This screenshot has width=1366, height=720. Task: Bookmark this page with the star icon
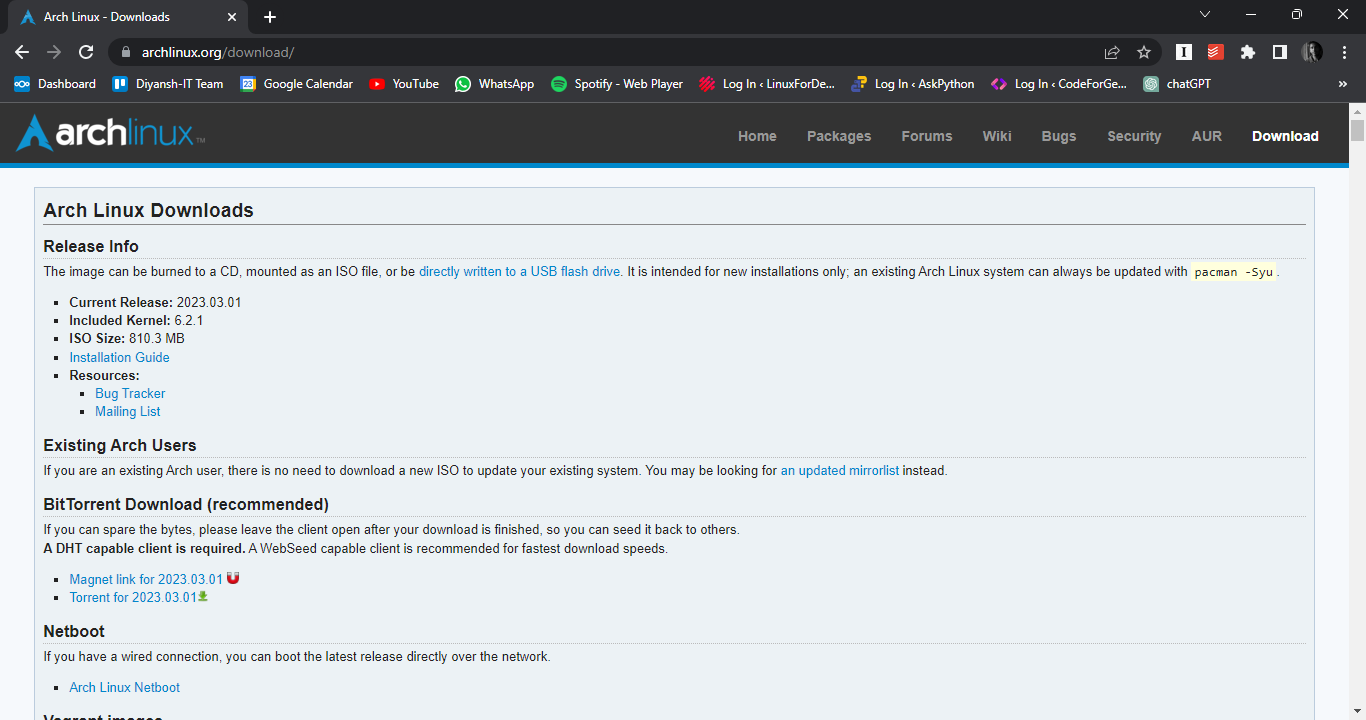click(x=1144, y=52)
